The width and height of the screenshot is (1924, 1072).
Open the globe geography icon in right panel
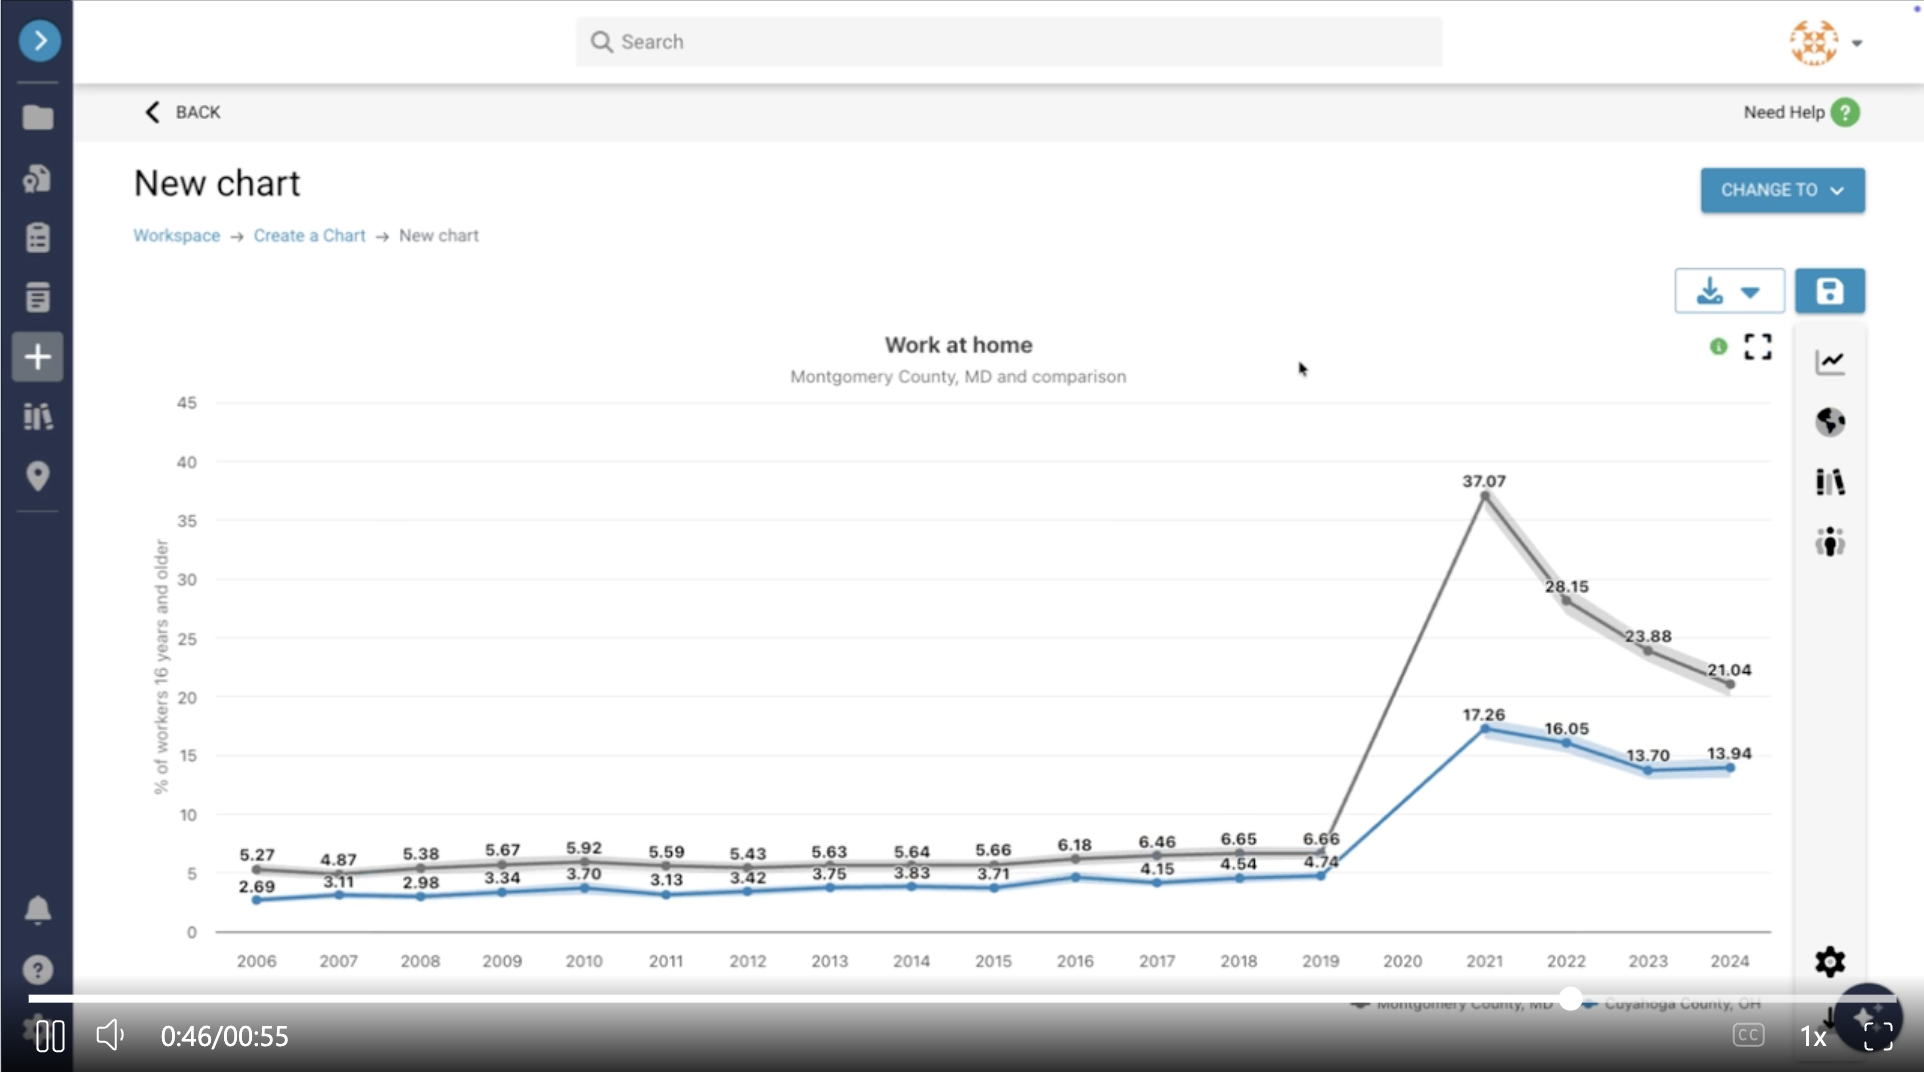(1830, 422)
